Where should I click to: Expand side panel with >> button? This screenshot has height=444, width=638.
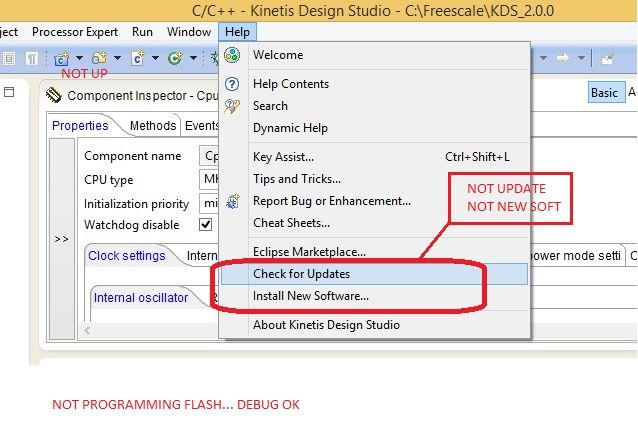[x=61, y=239]
